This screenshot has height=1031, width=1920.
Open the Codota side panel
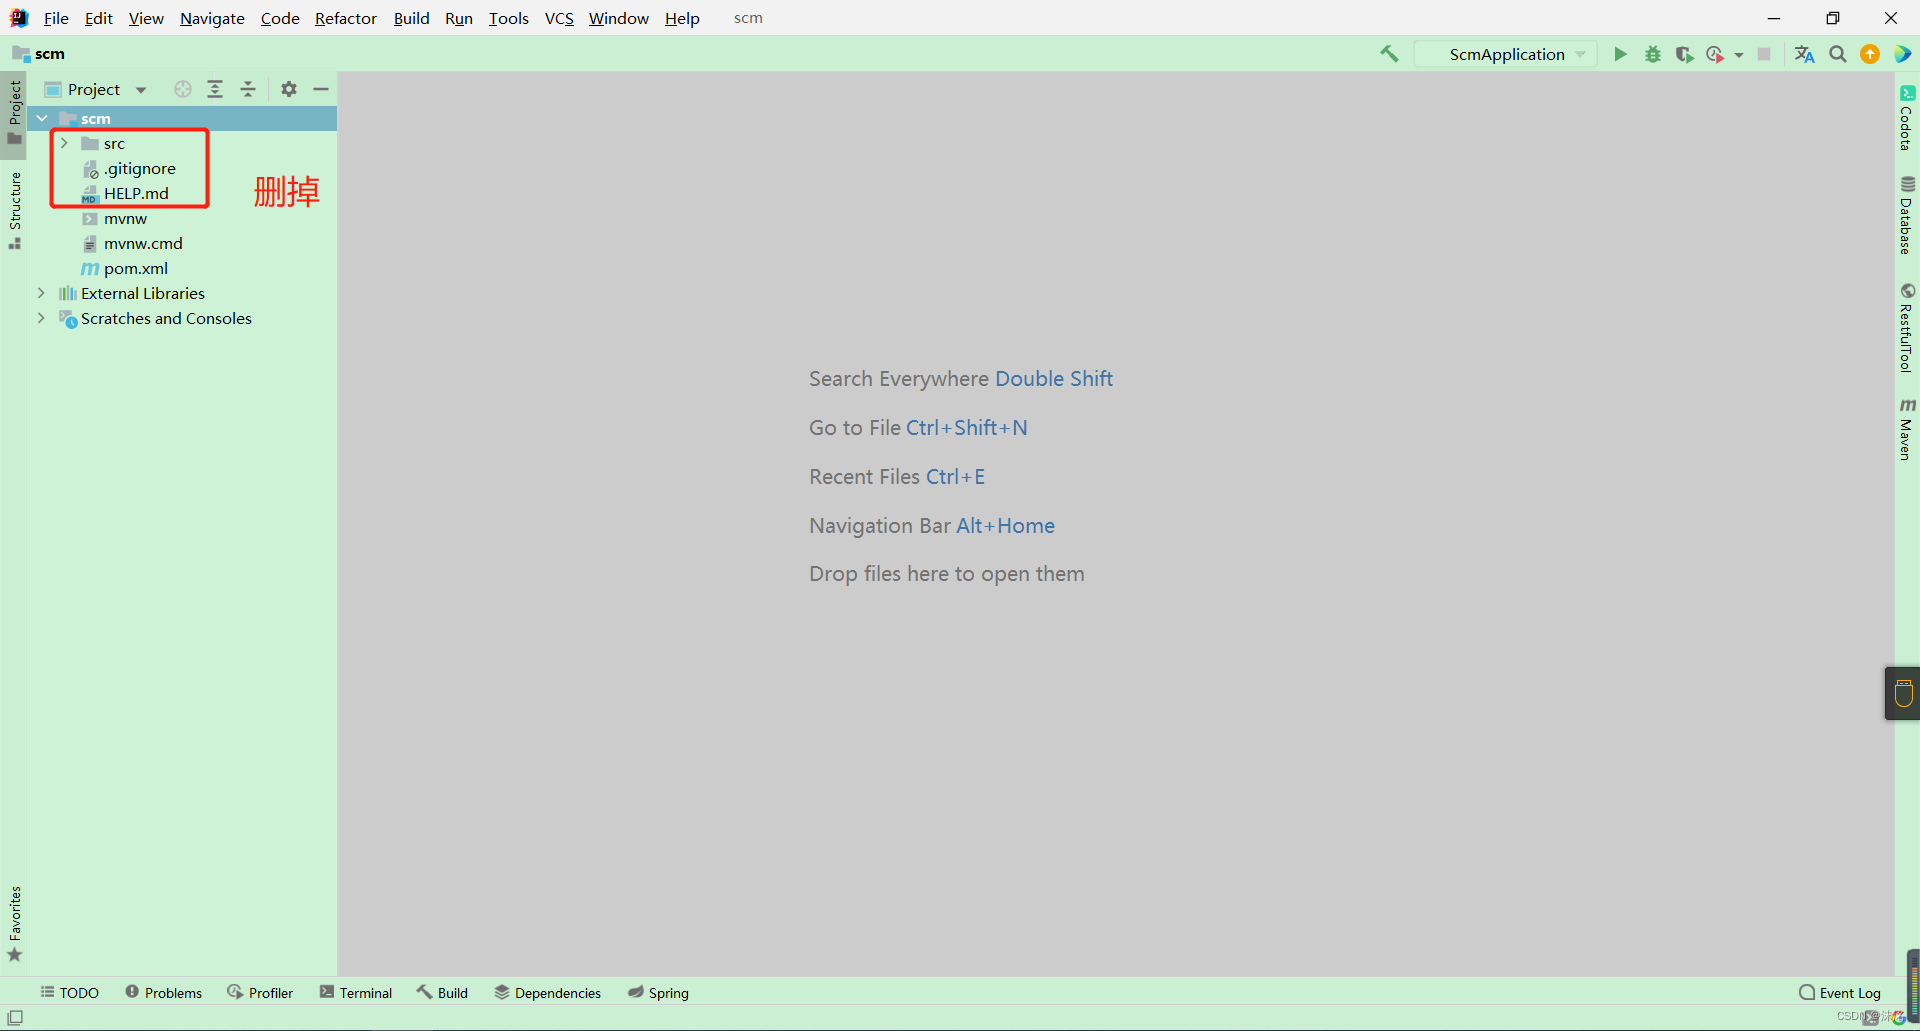[1907, 118]
